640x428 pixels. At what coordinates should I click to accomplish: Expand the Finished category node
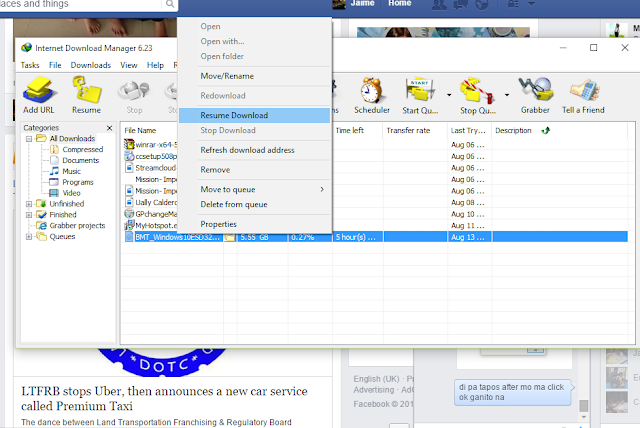pyautogui.click(x=29, y=215)
